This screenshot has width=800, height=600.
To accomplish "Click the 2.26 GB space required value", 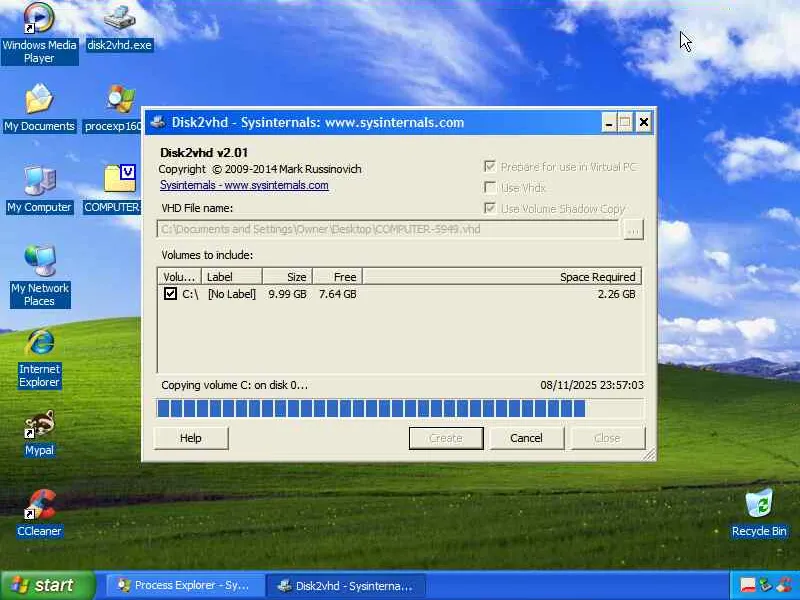I will point(616,294).
